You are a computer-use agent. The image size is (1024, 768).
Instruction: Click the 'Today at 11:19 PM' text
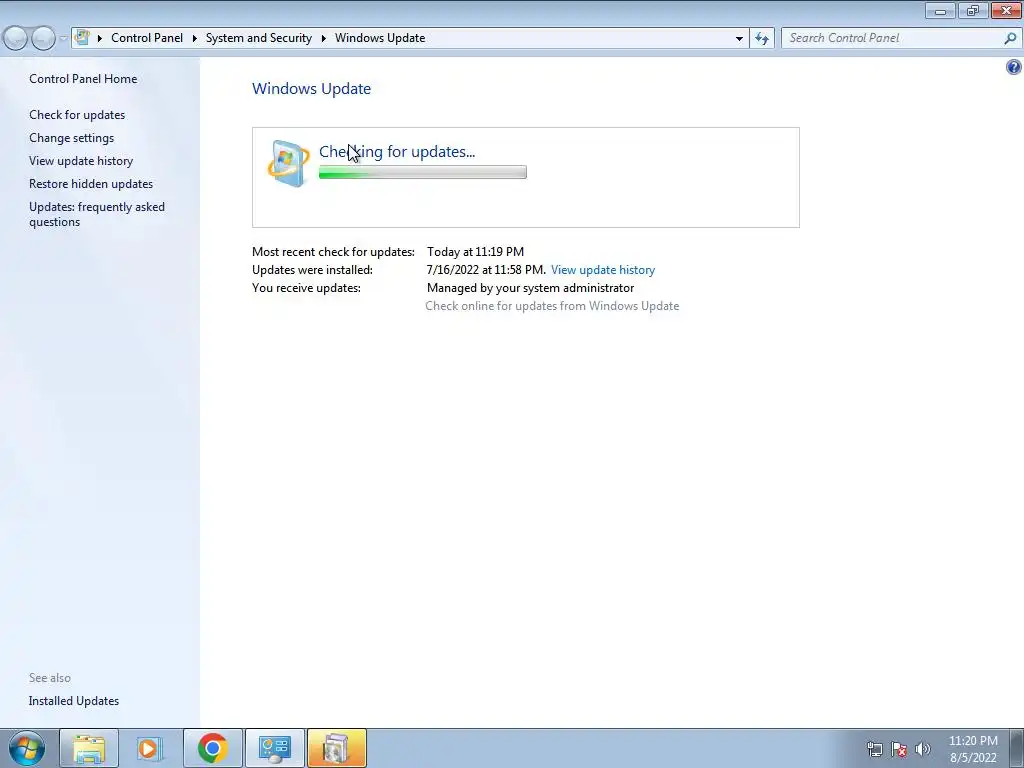tap(475, 251)
